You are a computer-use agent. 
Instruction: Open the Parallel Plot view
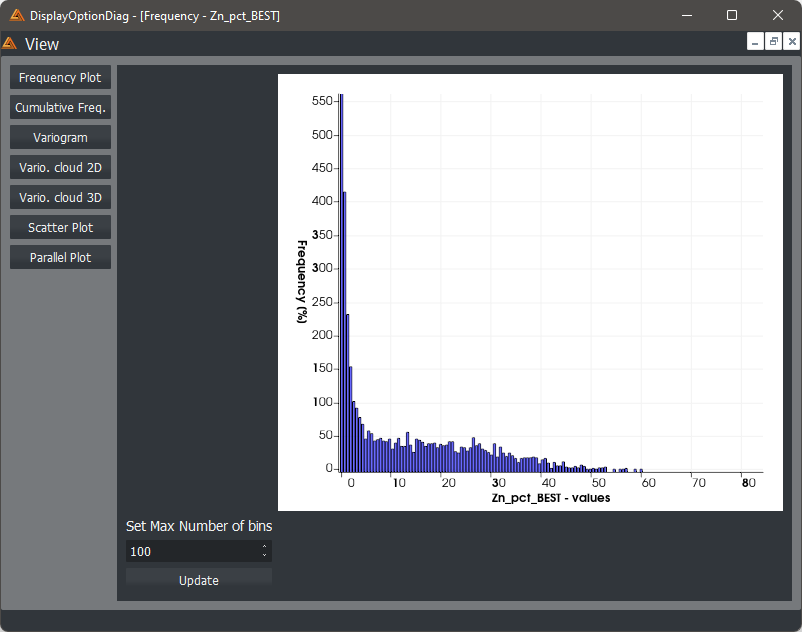(x=60, y=257)
